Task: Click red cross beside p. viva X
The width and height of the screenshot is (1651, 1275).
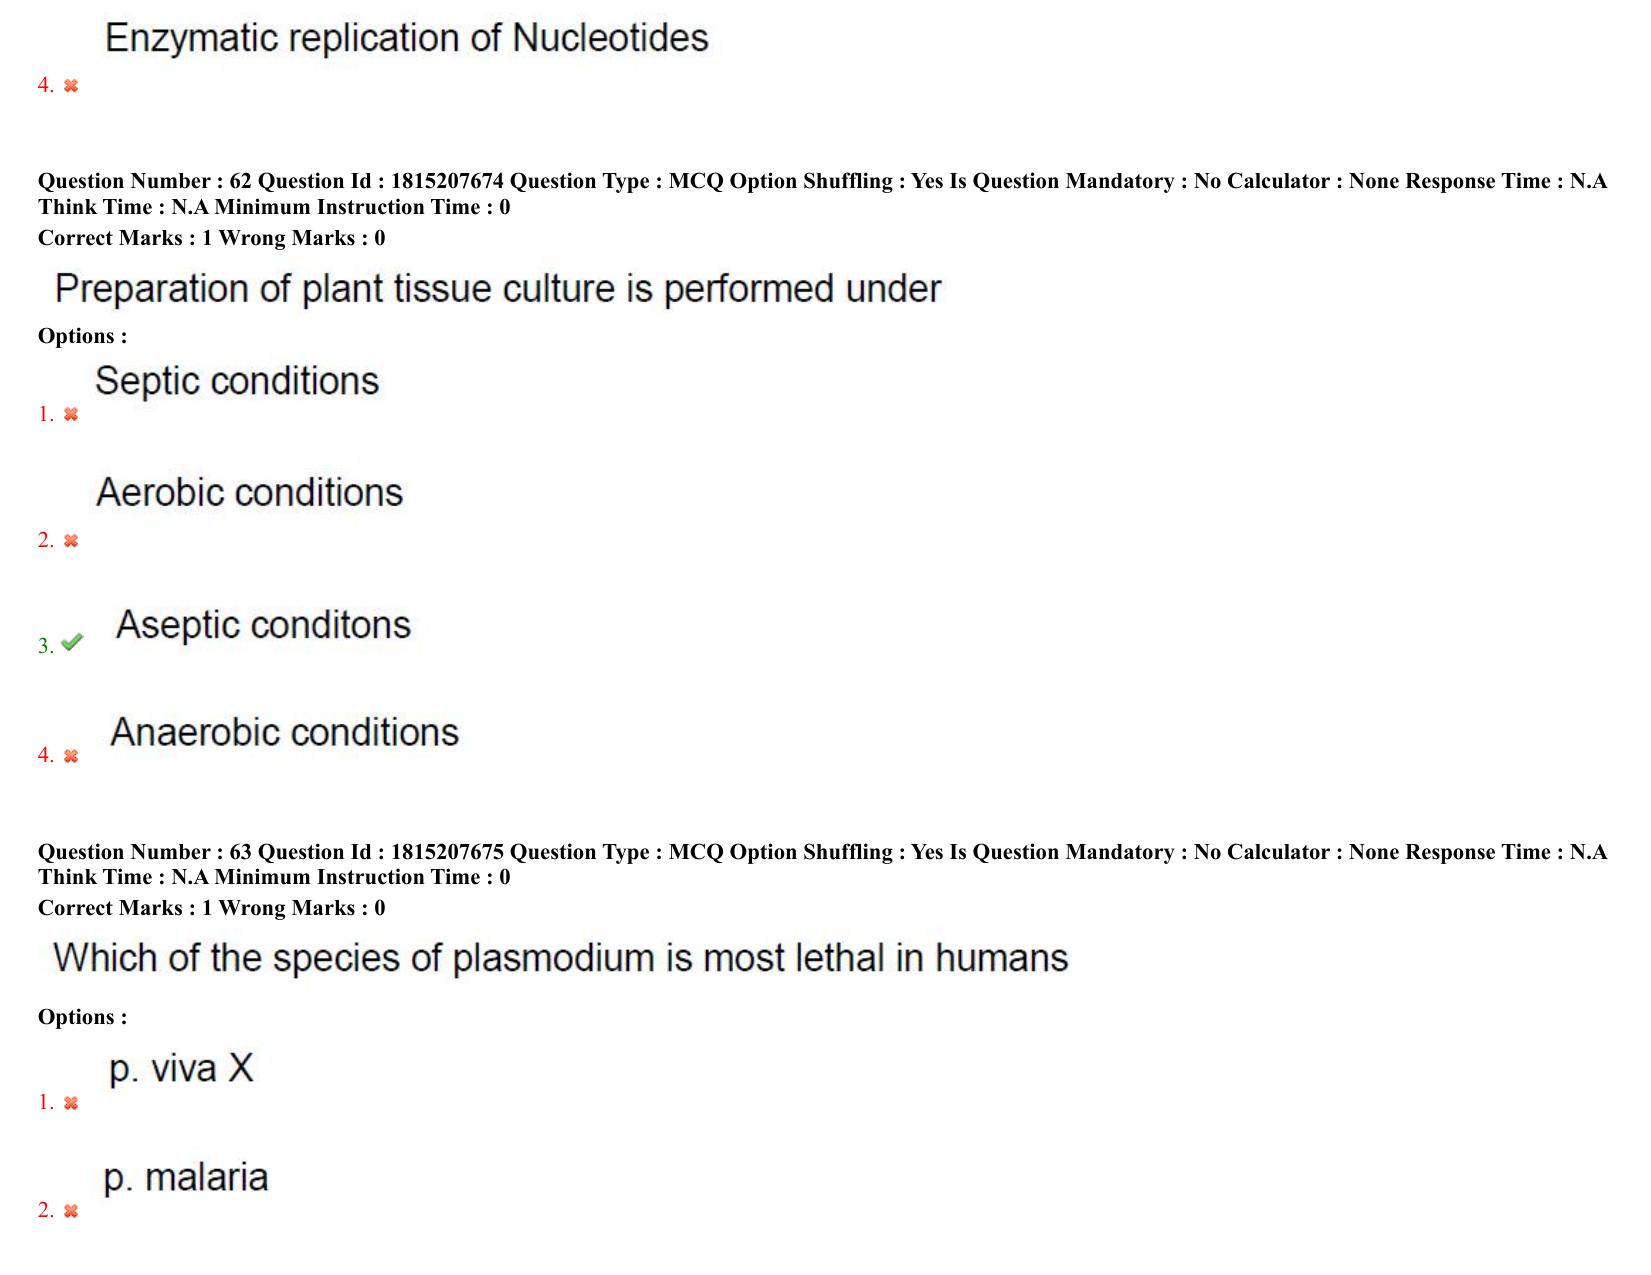Action: (71, 1103)
